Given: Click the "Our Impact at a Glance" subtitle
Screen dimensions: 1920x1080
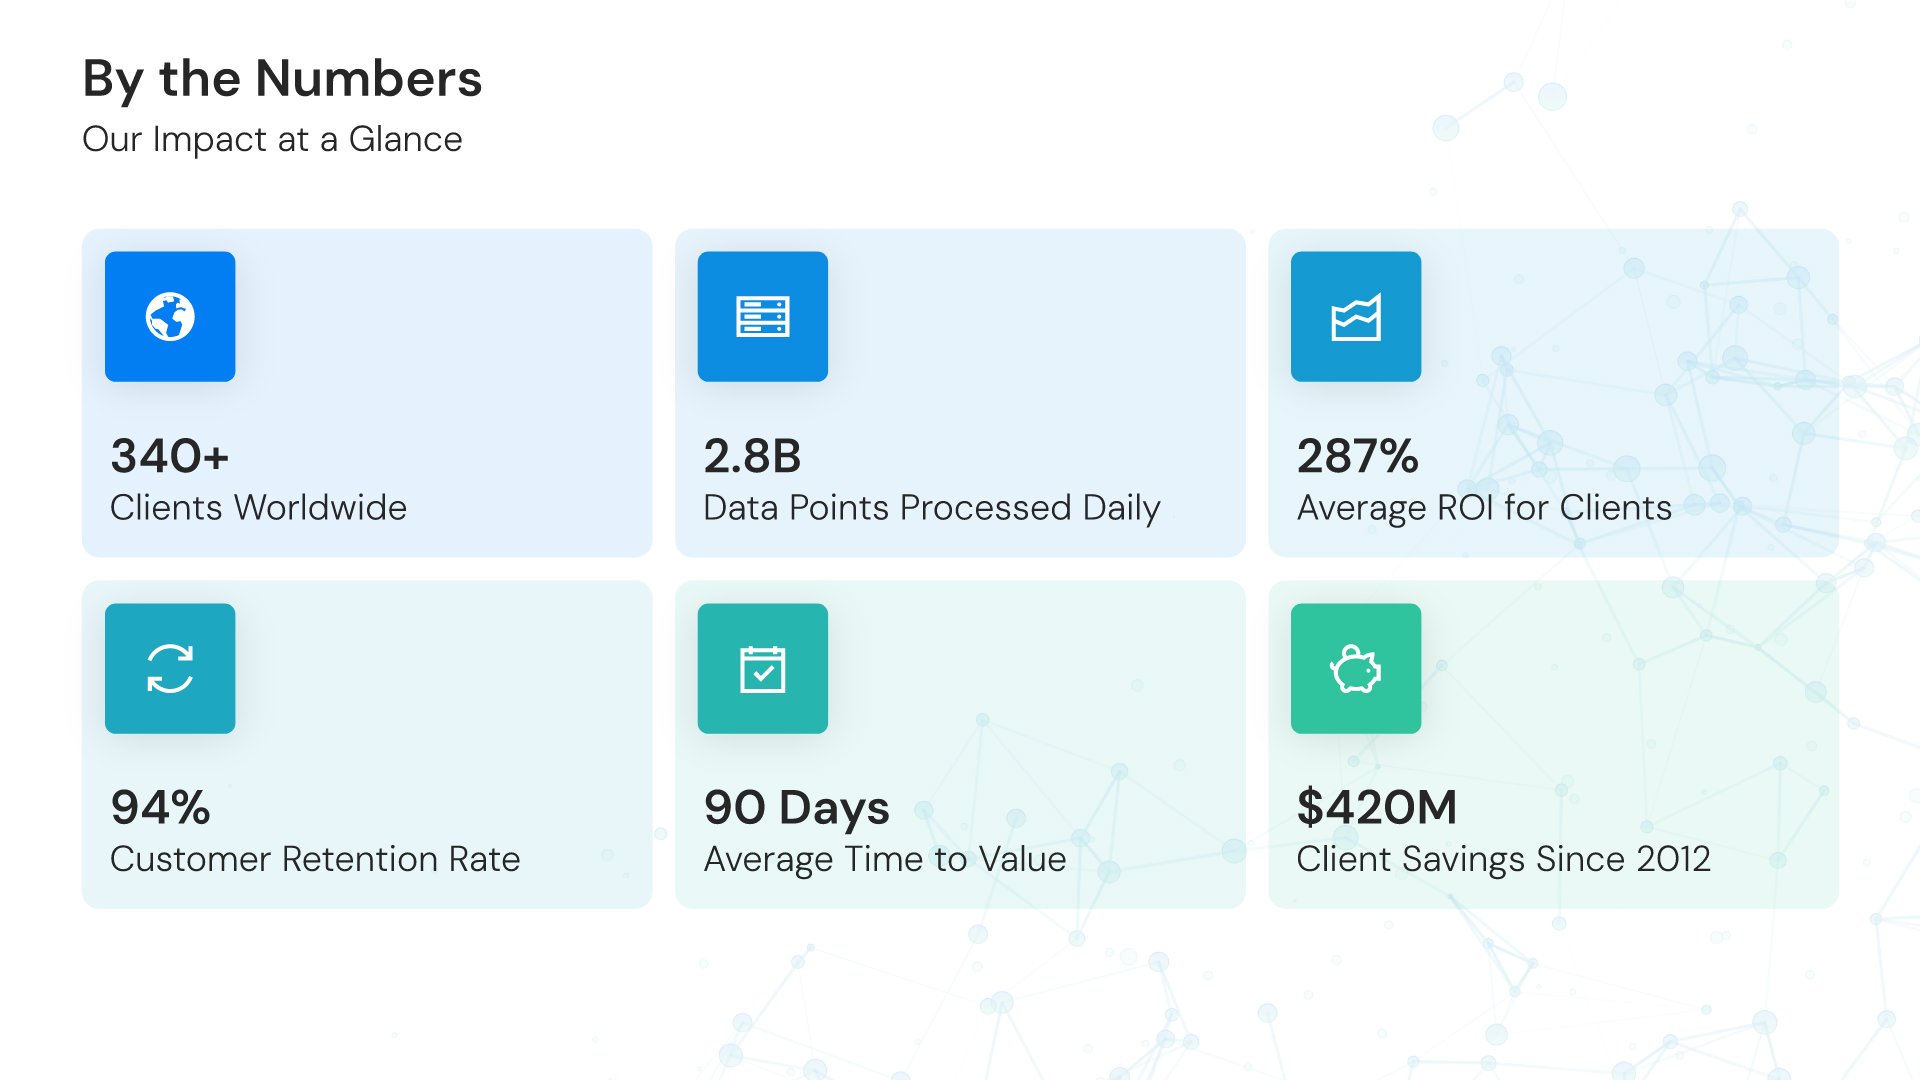Looking at the screenshot, I should tap(272, 139).
